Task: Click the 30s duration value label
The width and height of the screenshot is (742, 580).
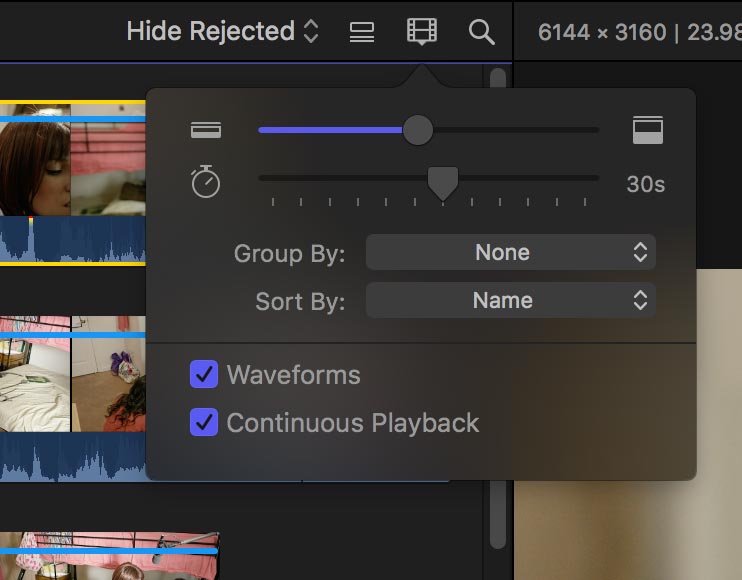Action: [x=645, y=184]
